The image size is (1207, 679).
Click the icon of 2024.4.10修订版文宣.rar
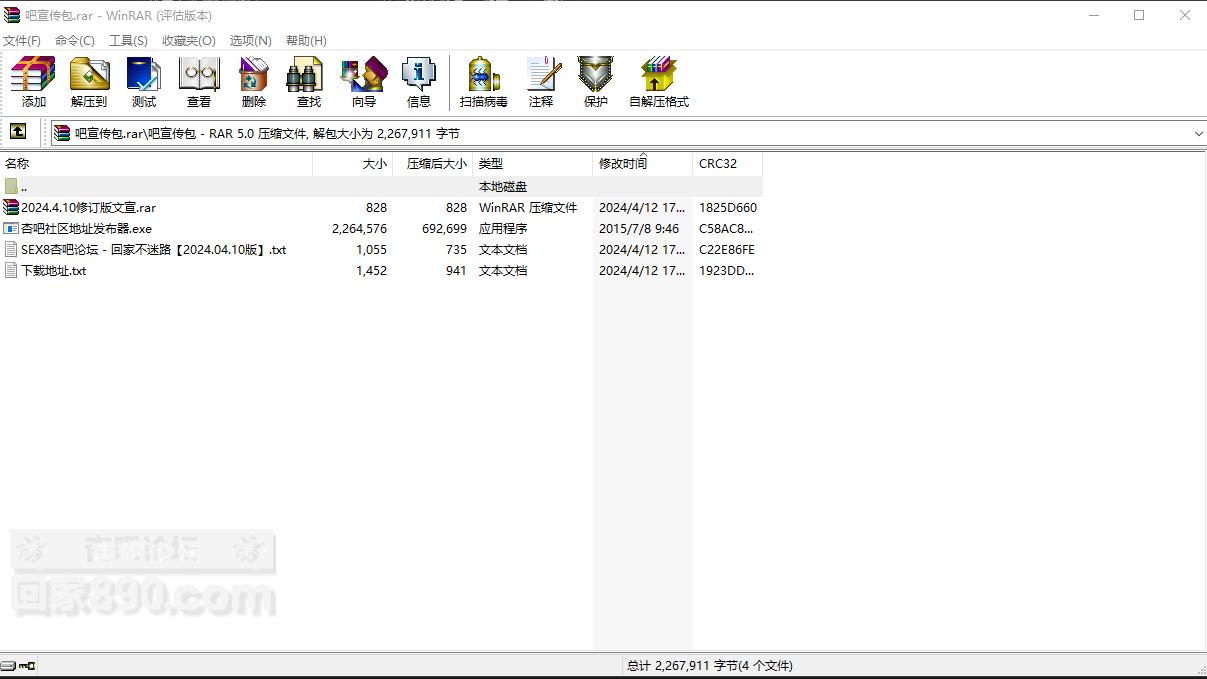click(x=11, y=207)
